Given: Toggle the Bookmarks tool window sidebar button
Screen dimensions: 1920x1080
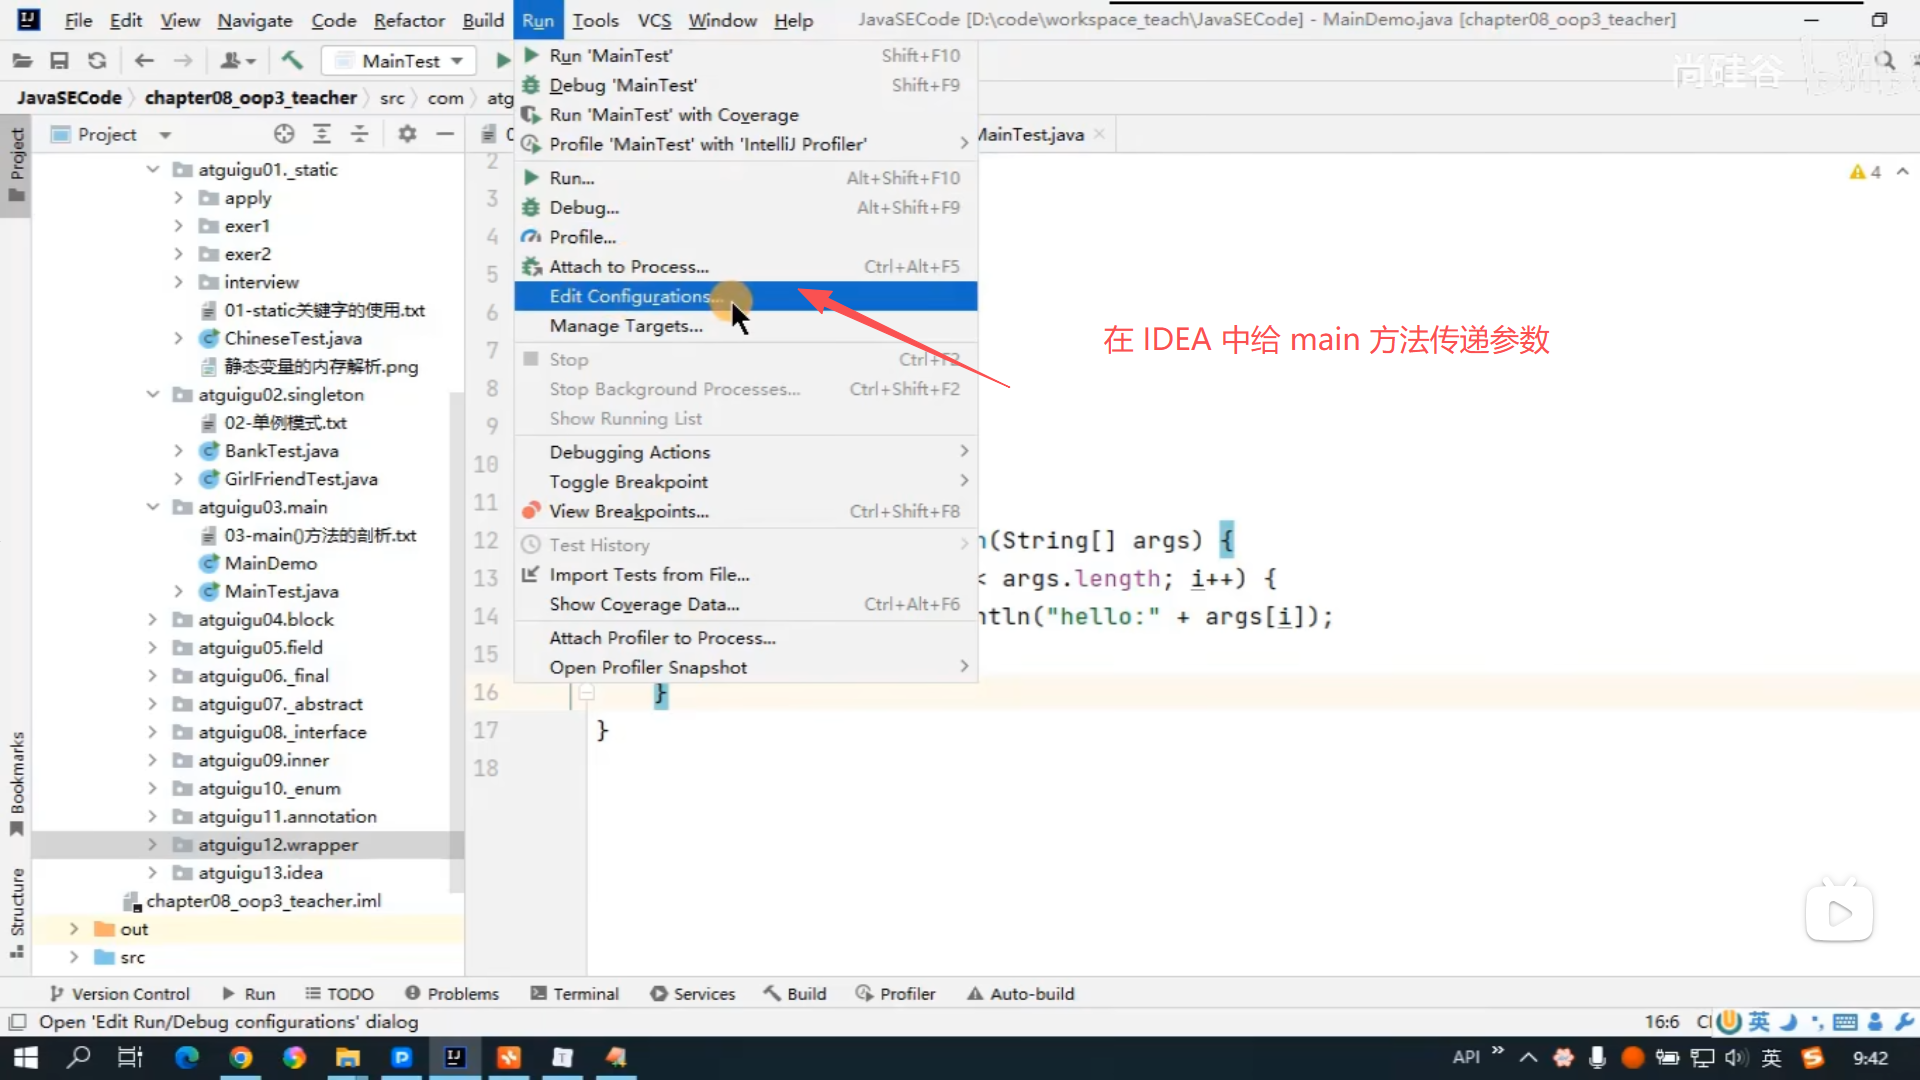Looking at the screenshot, I should point(17,782).
